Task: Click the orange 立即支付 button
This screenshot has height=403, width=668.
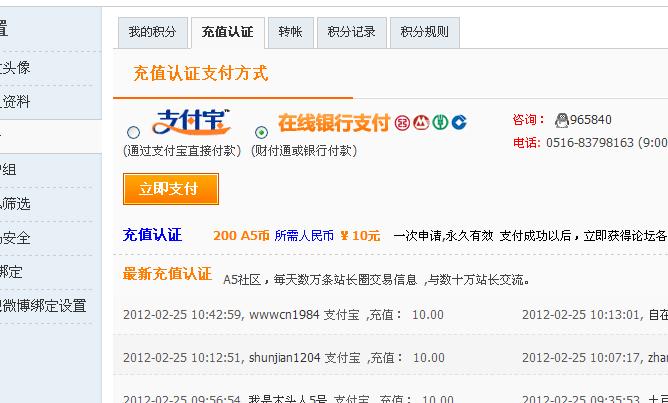Action: click(171, 189)
